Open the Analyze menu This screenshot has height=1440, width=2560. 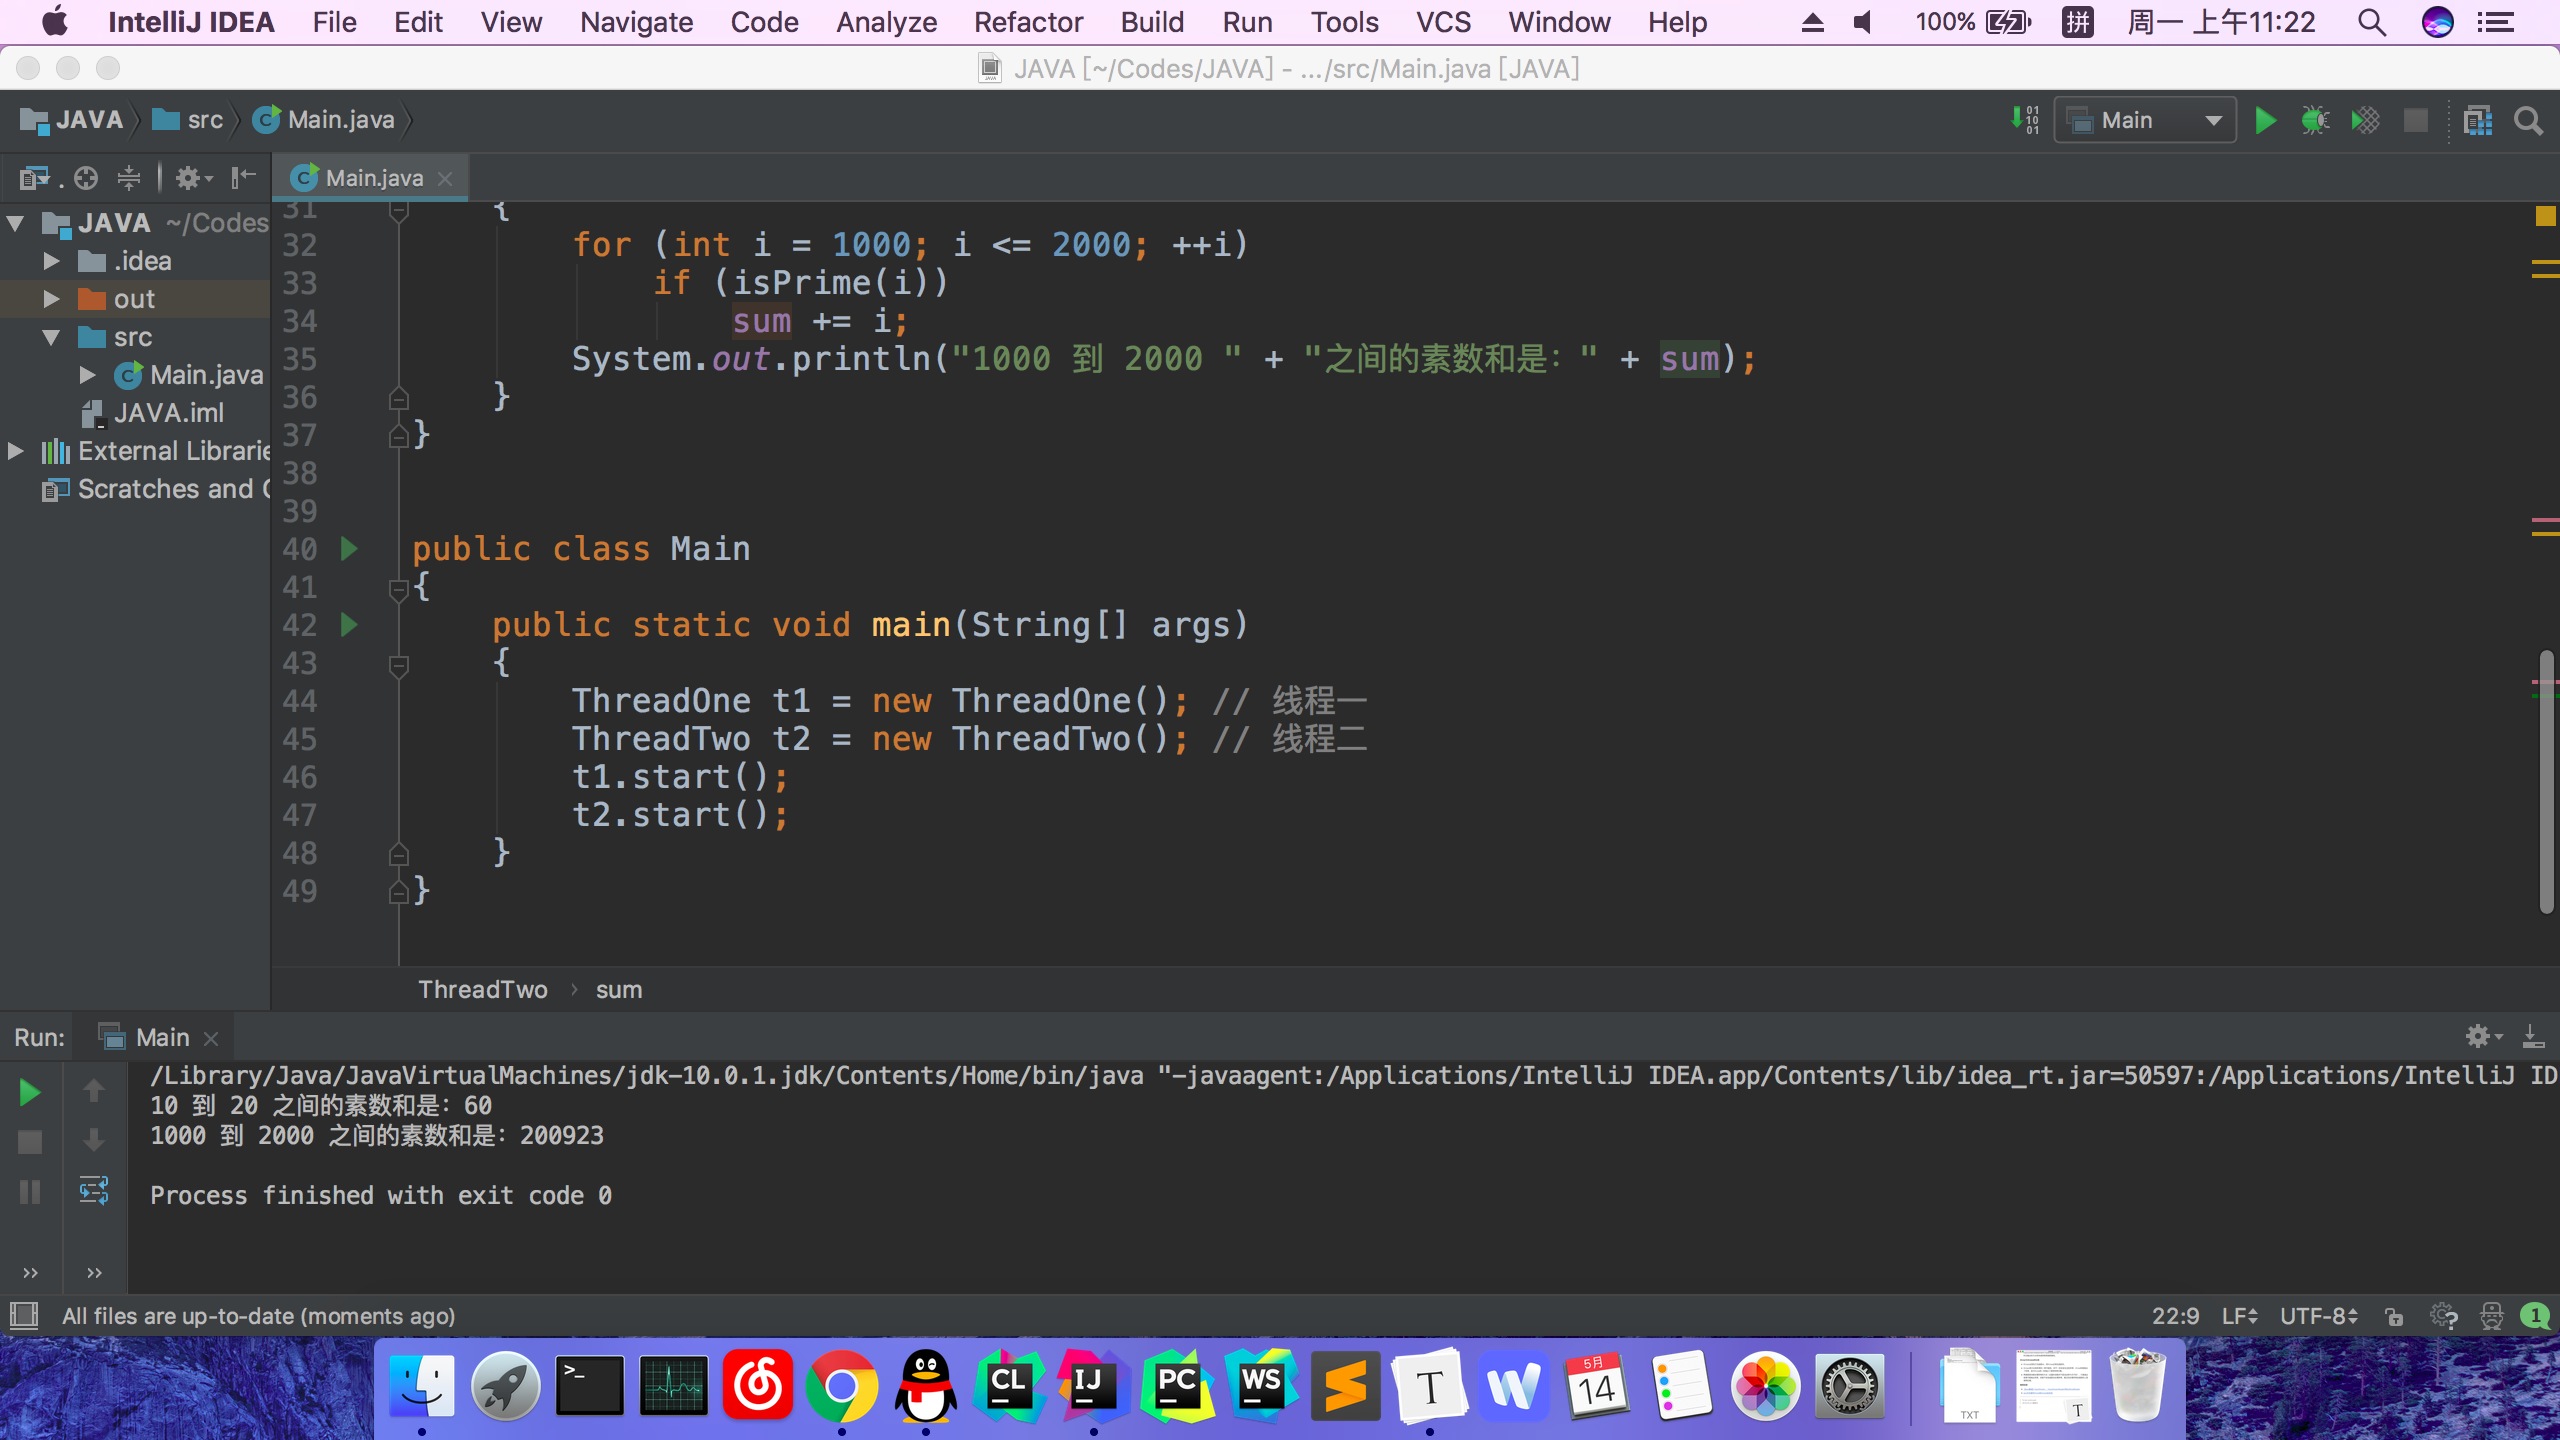tap(886, 22)
